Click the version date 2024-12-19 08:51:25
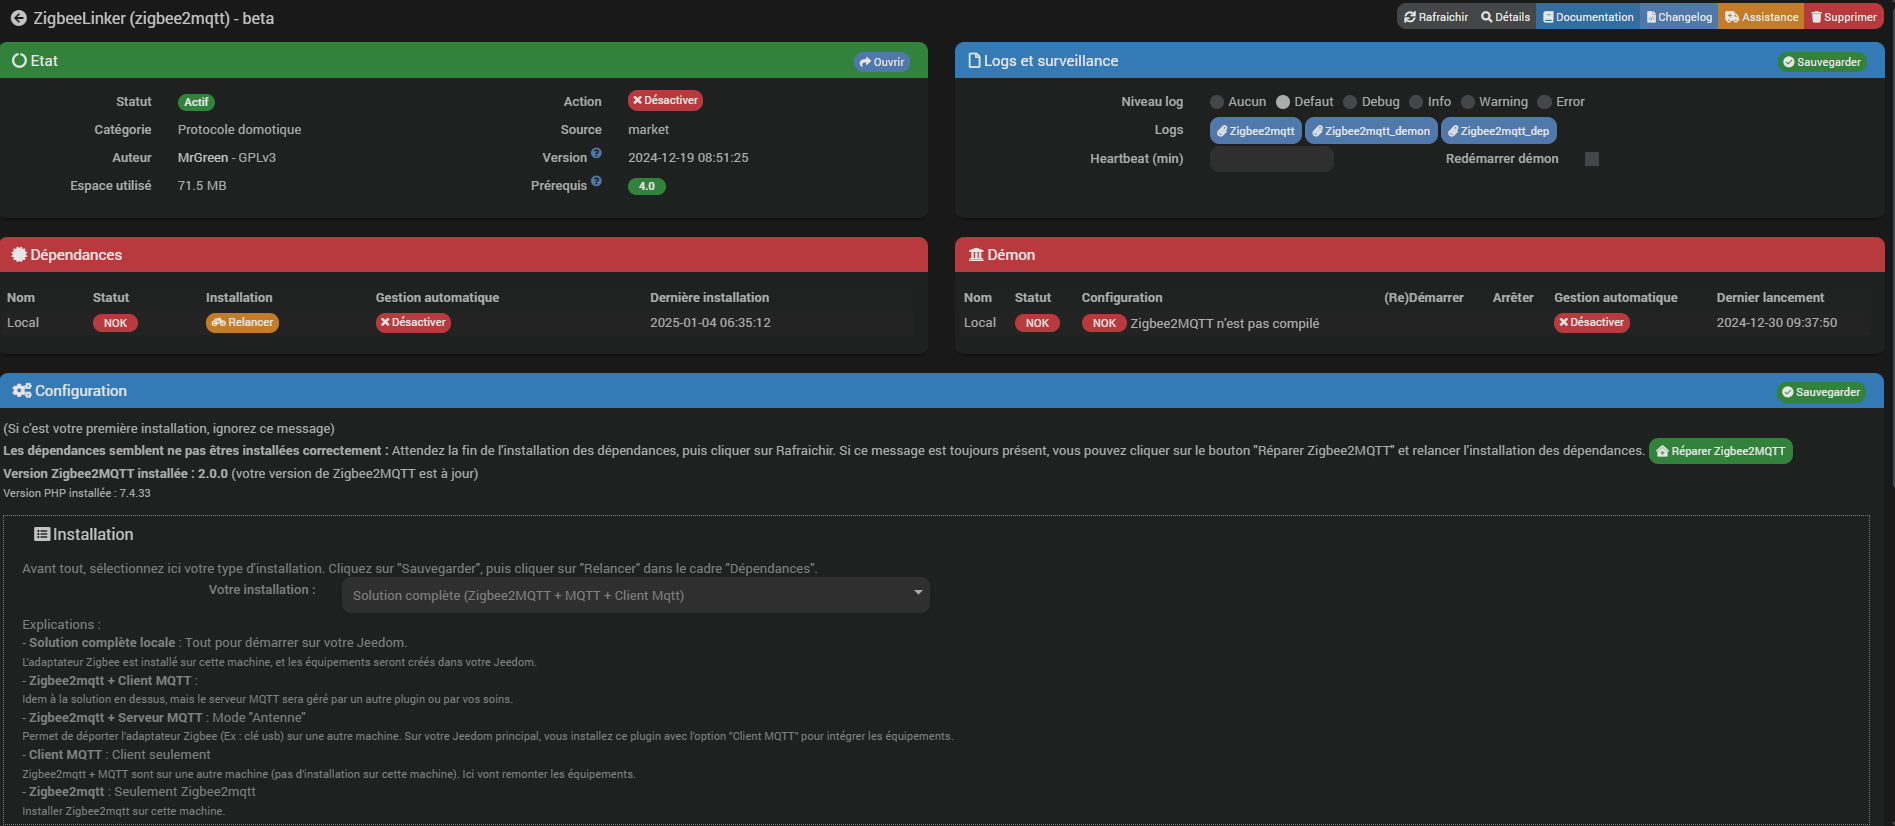The width and height of the screenshot is (1895, 826). (688, 158)
